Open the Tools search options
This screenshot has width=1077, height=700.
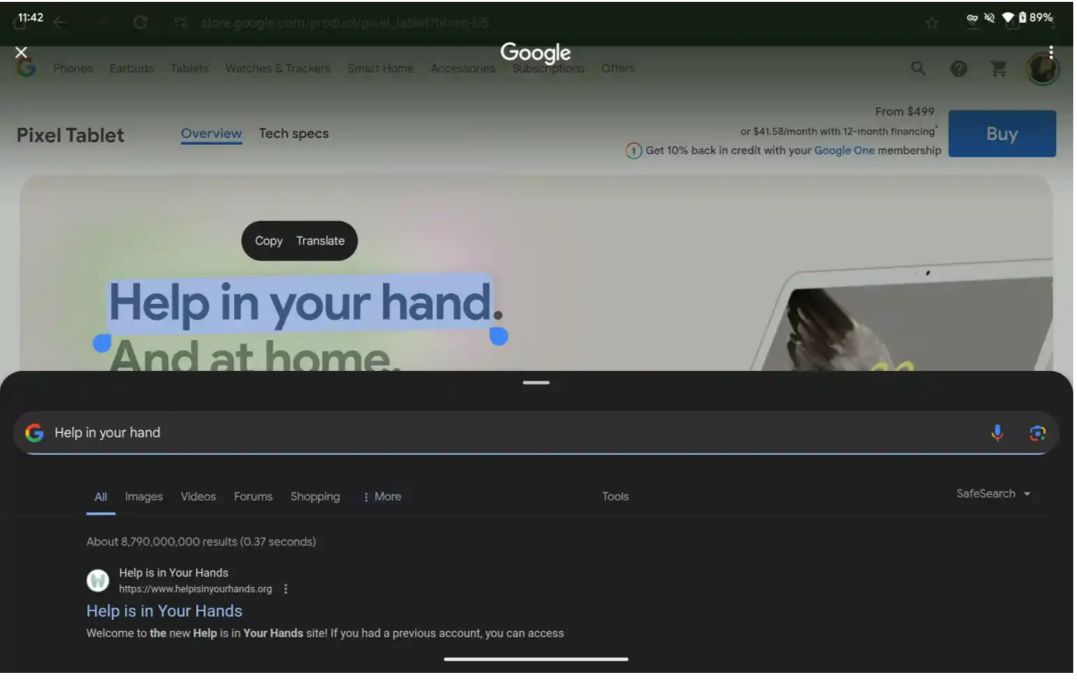click(x=615, y=497)
